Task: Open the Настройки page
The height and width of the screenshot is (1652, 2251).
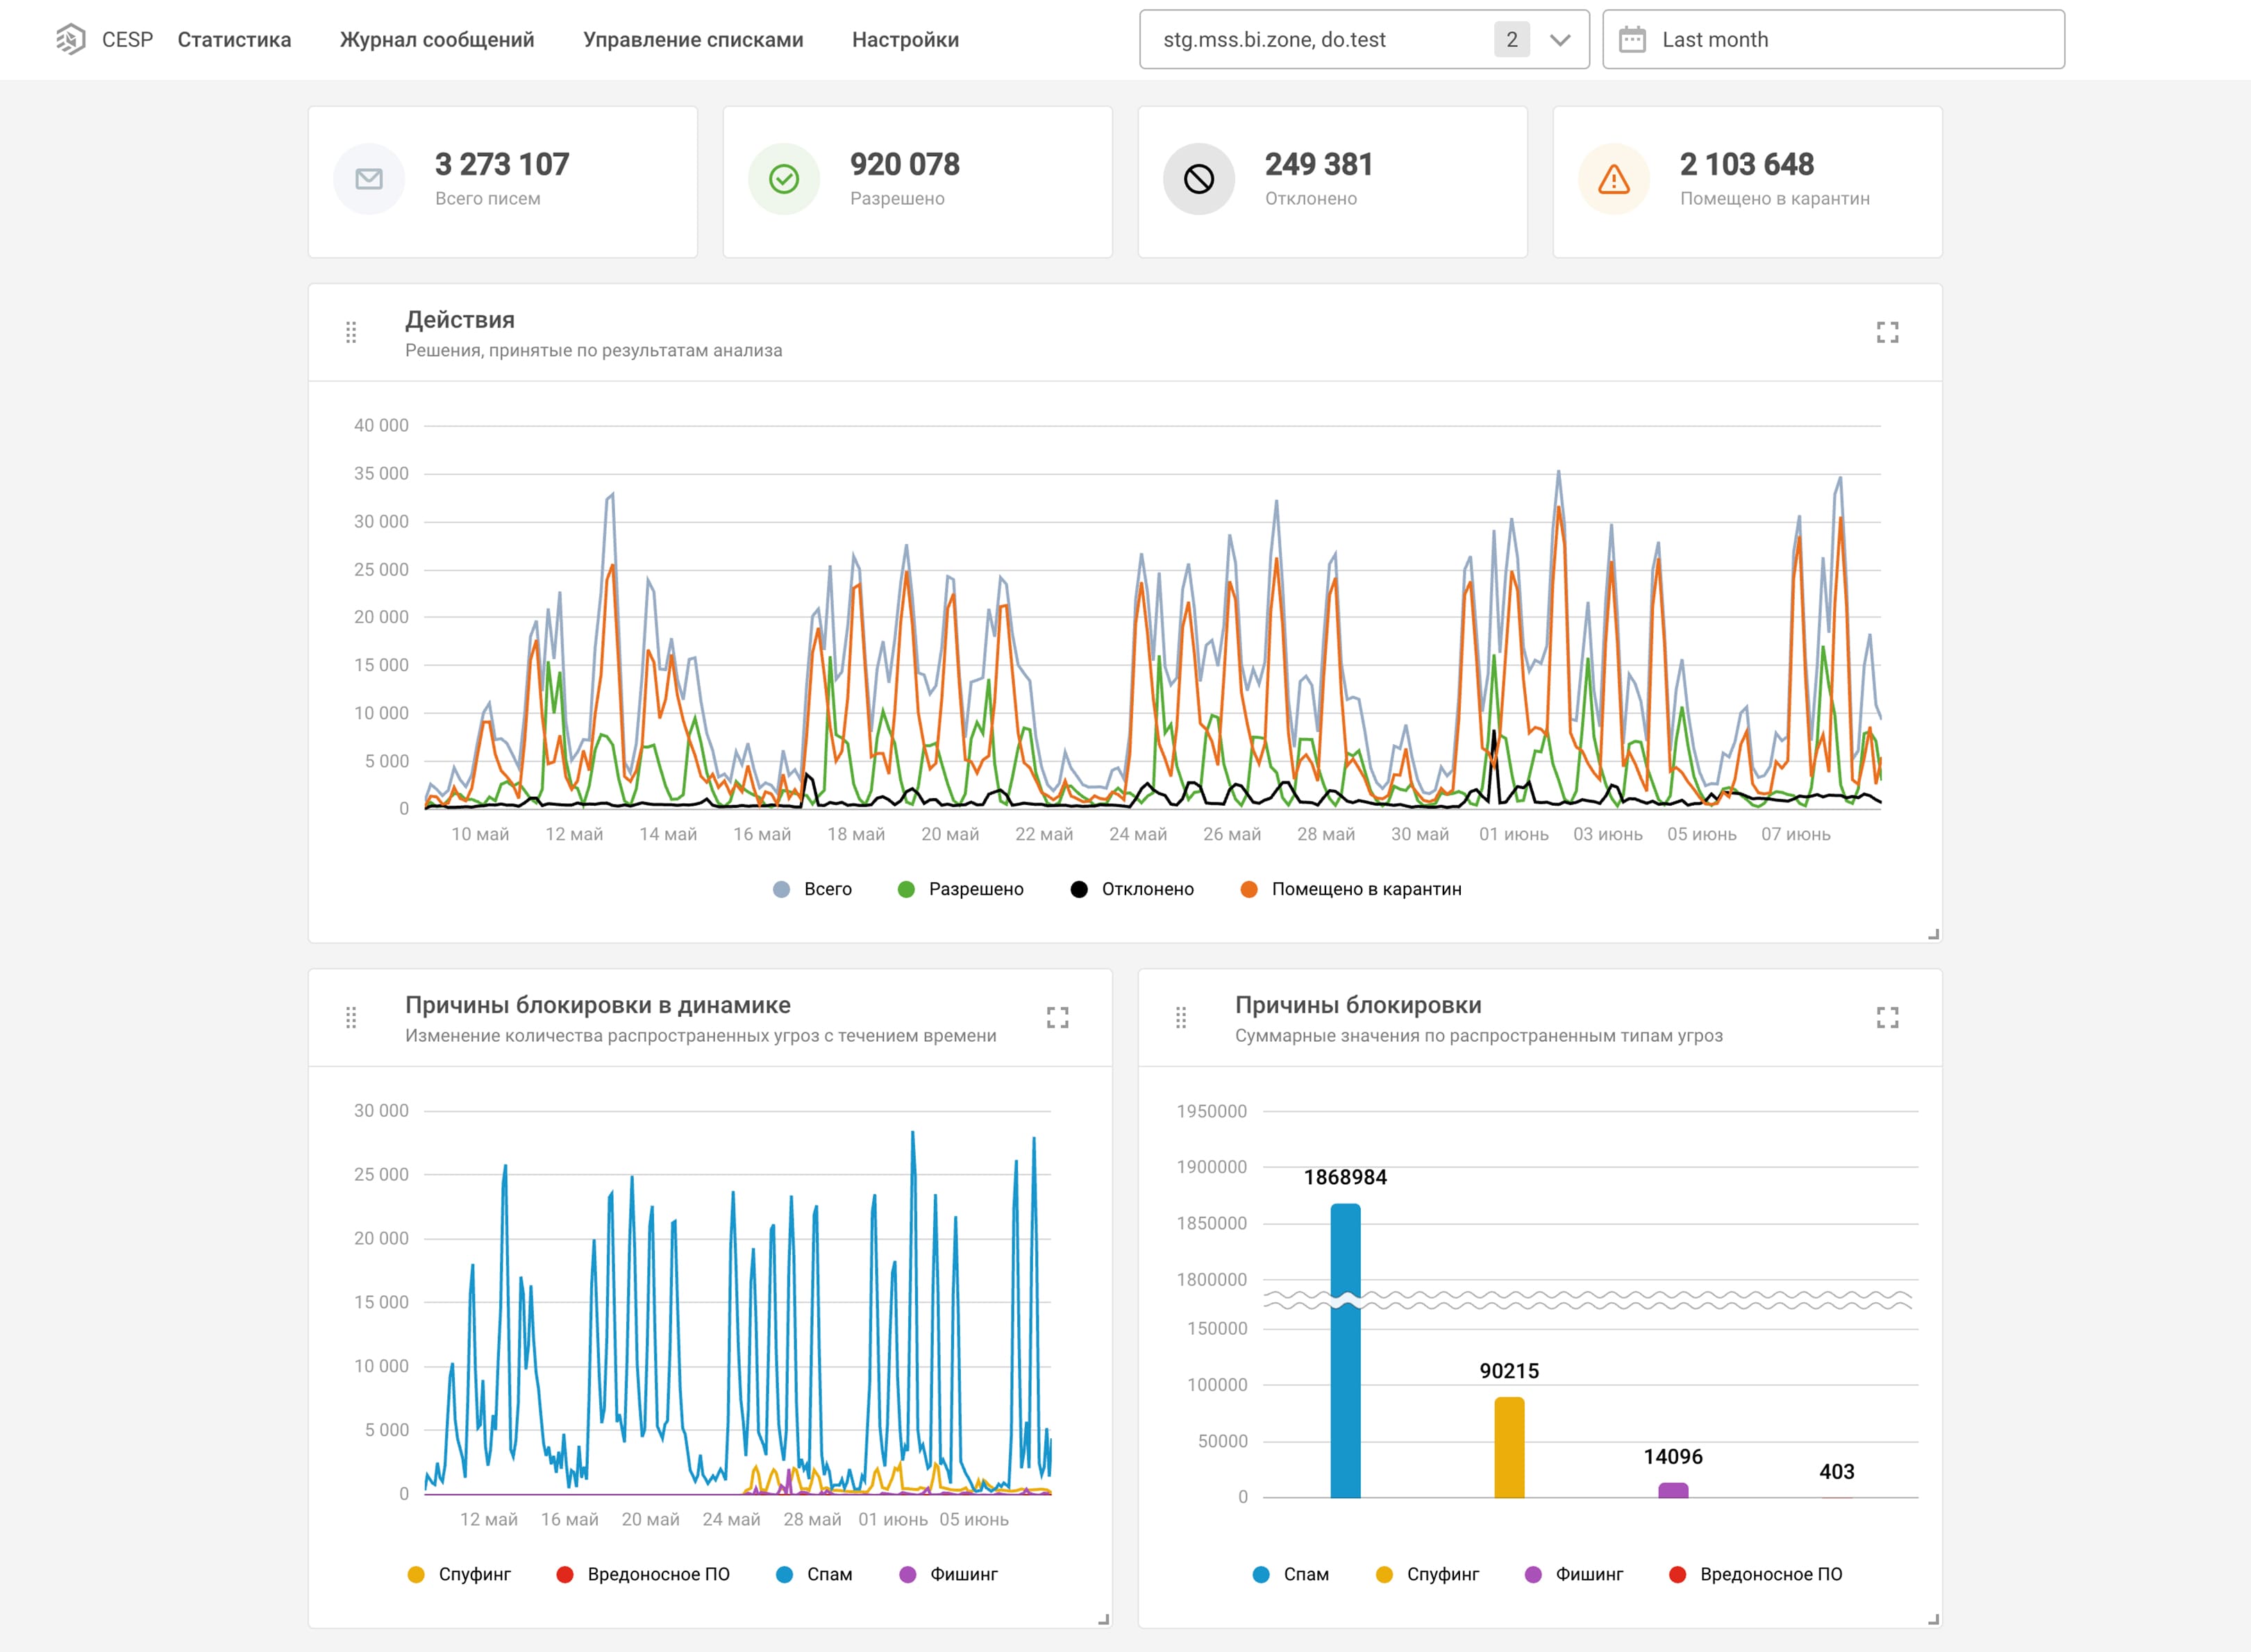Action: point(905,40)
